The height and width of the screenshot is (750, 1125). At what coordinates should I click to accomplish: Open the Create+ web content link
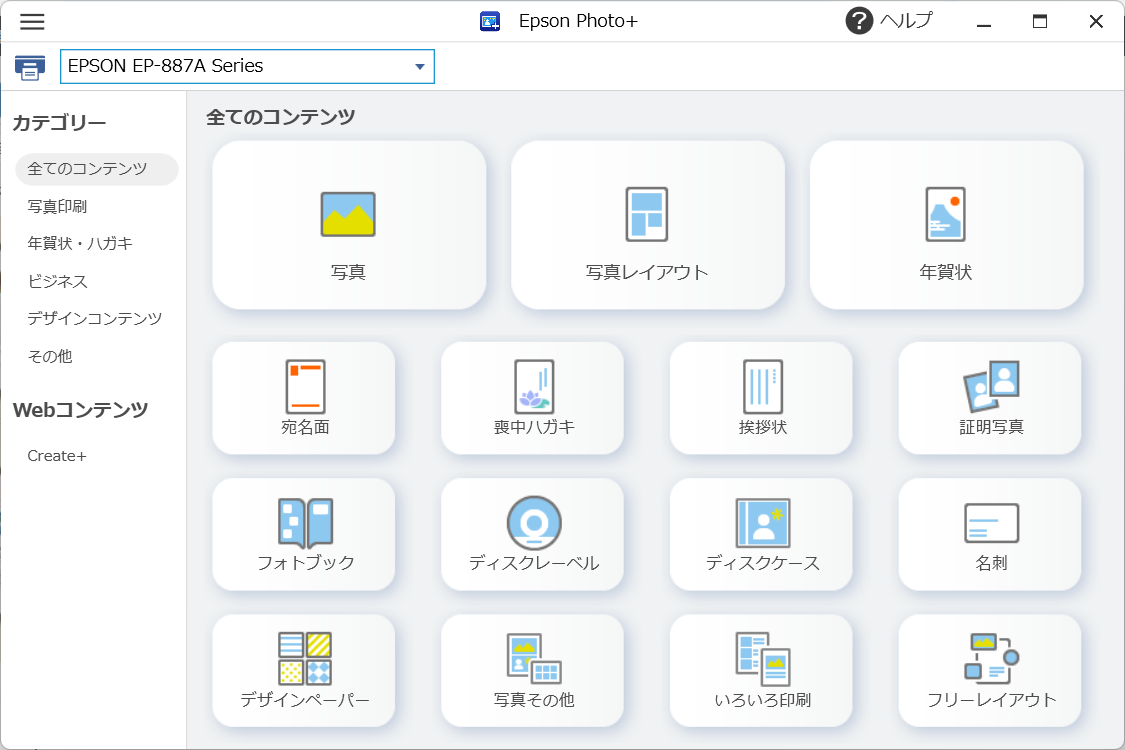pyautogui.click(x=57, y=456)
